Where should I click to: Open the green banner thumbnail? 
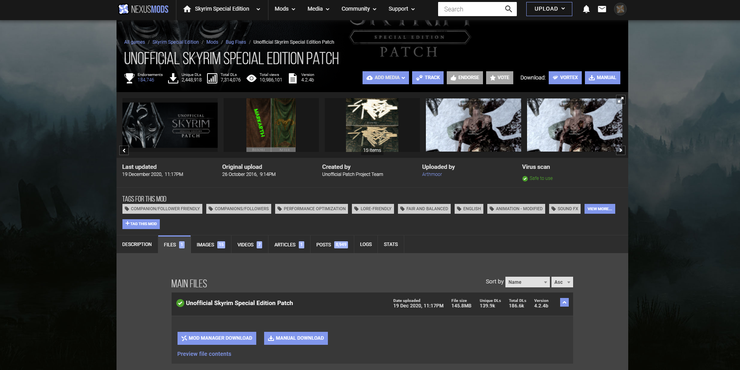(x=271, y=125)
